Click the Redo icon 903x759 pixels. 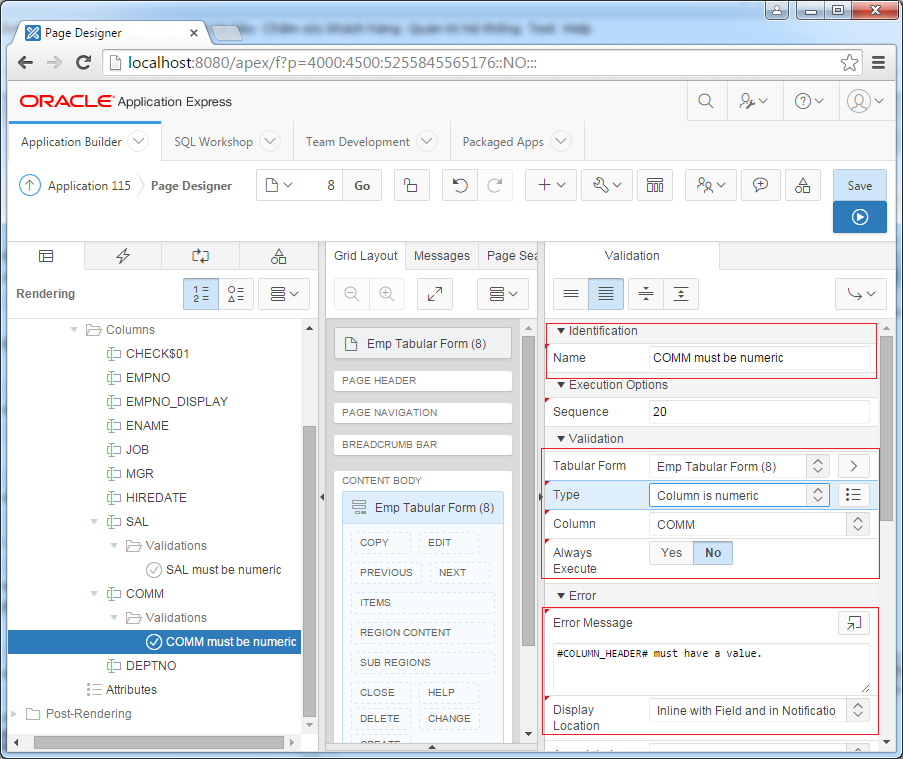point(494,185)
